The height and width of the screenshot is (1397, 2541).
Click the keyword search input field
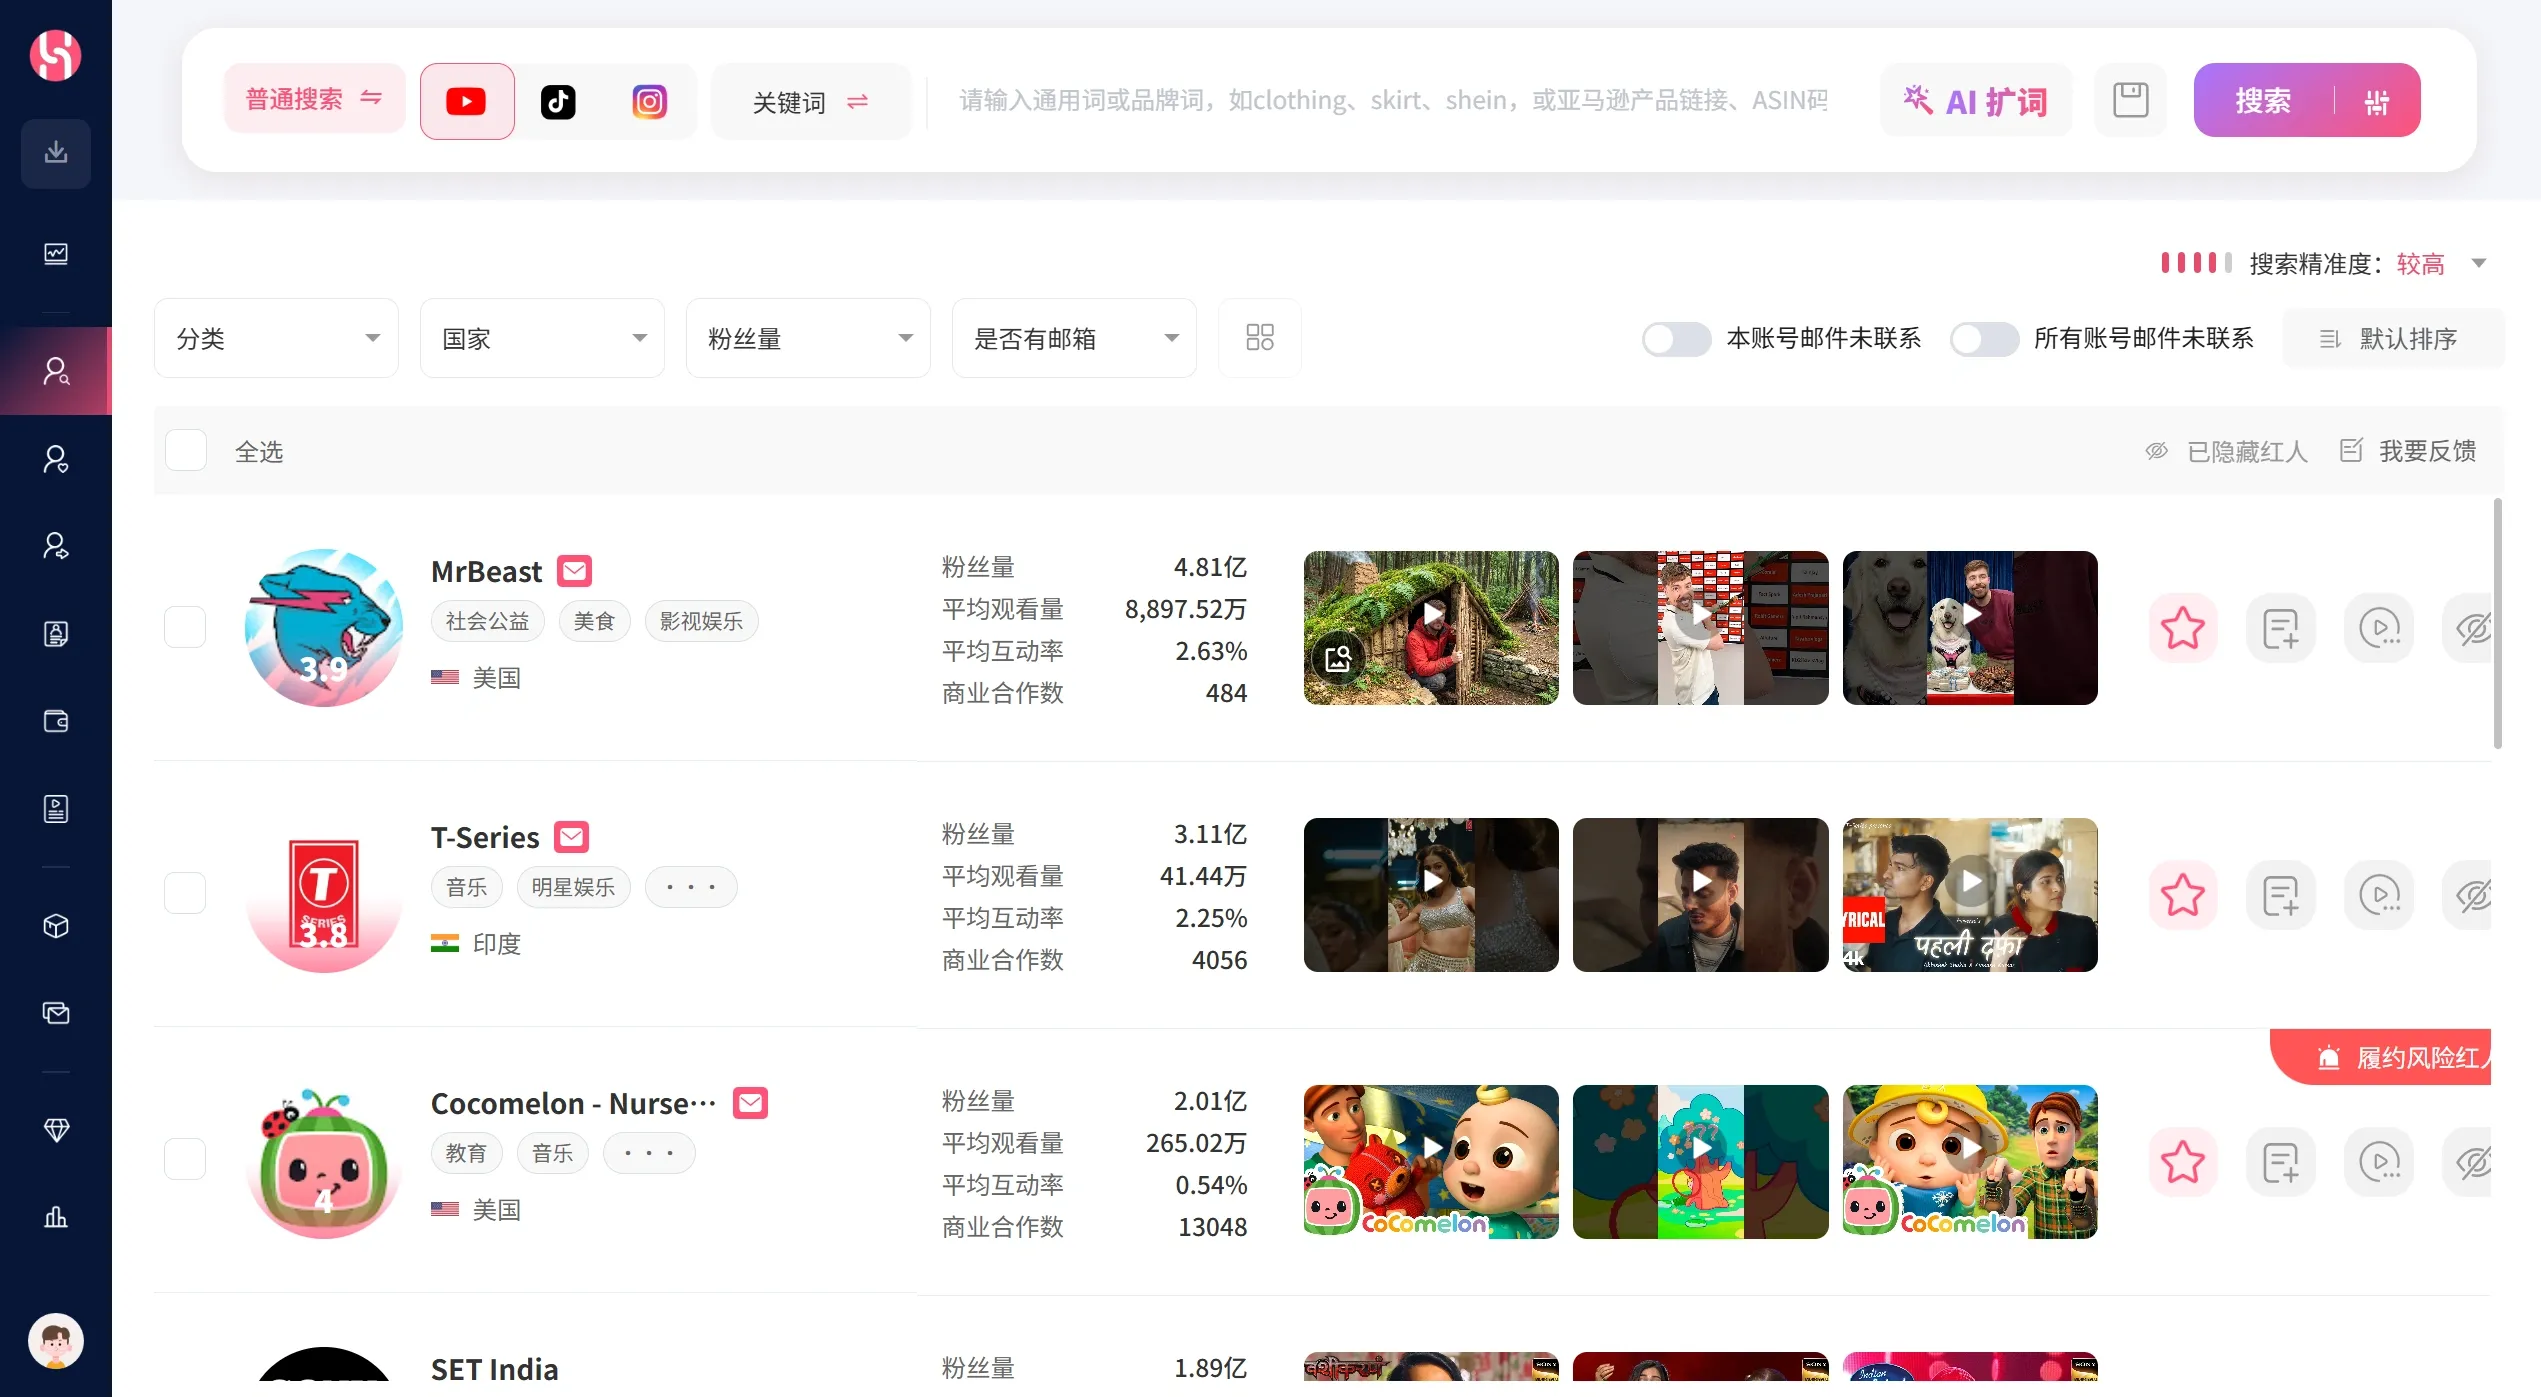[x=1394, y=101]
